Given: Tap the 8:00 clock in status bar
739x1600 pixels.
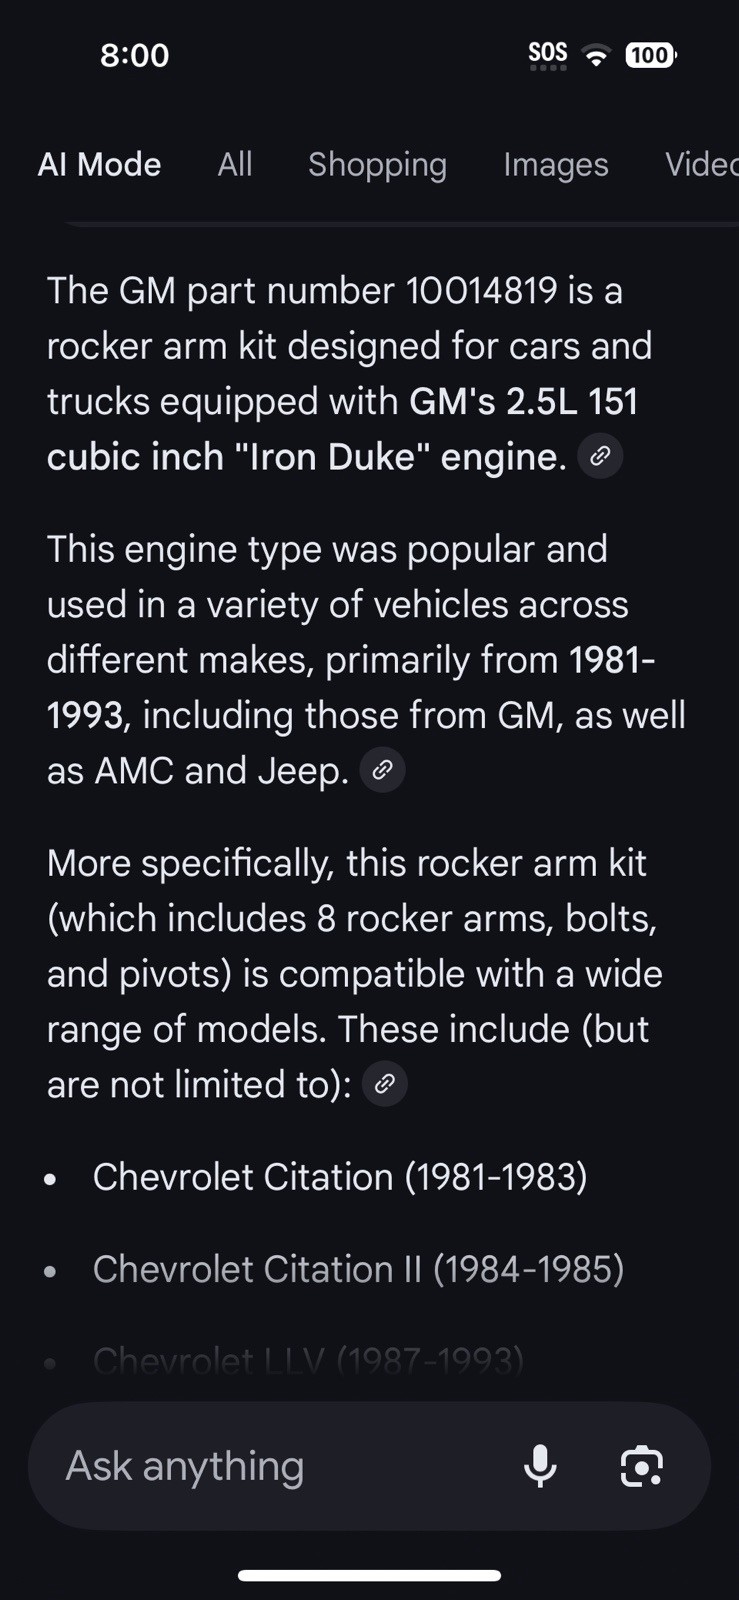Looking at the screenshot, I should coord(134,55).
